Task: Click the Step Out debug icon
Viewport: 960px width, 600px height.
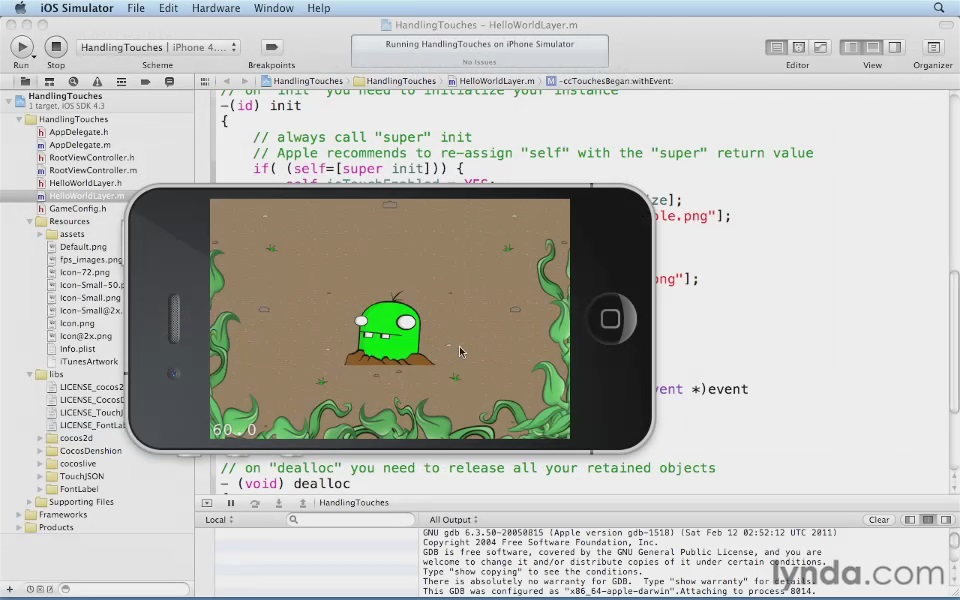Action: (302, 503)
